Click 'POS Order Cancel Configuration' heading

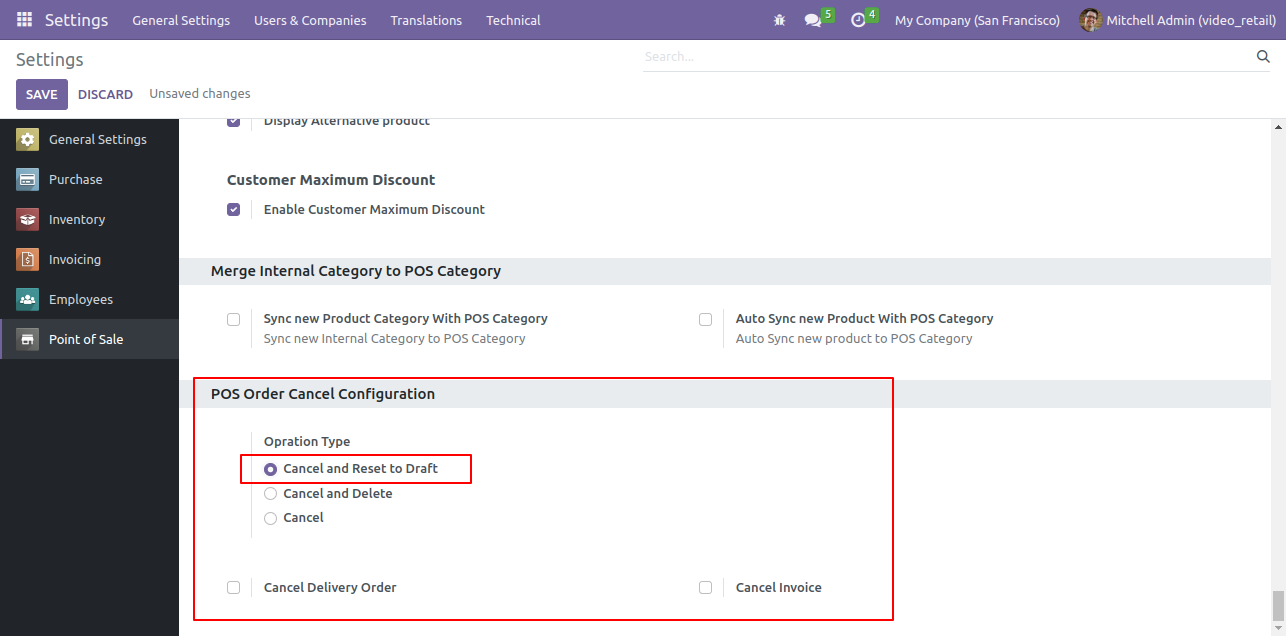coord(323,394)
